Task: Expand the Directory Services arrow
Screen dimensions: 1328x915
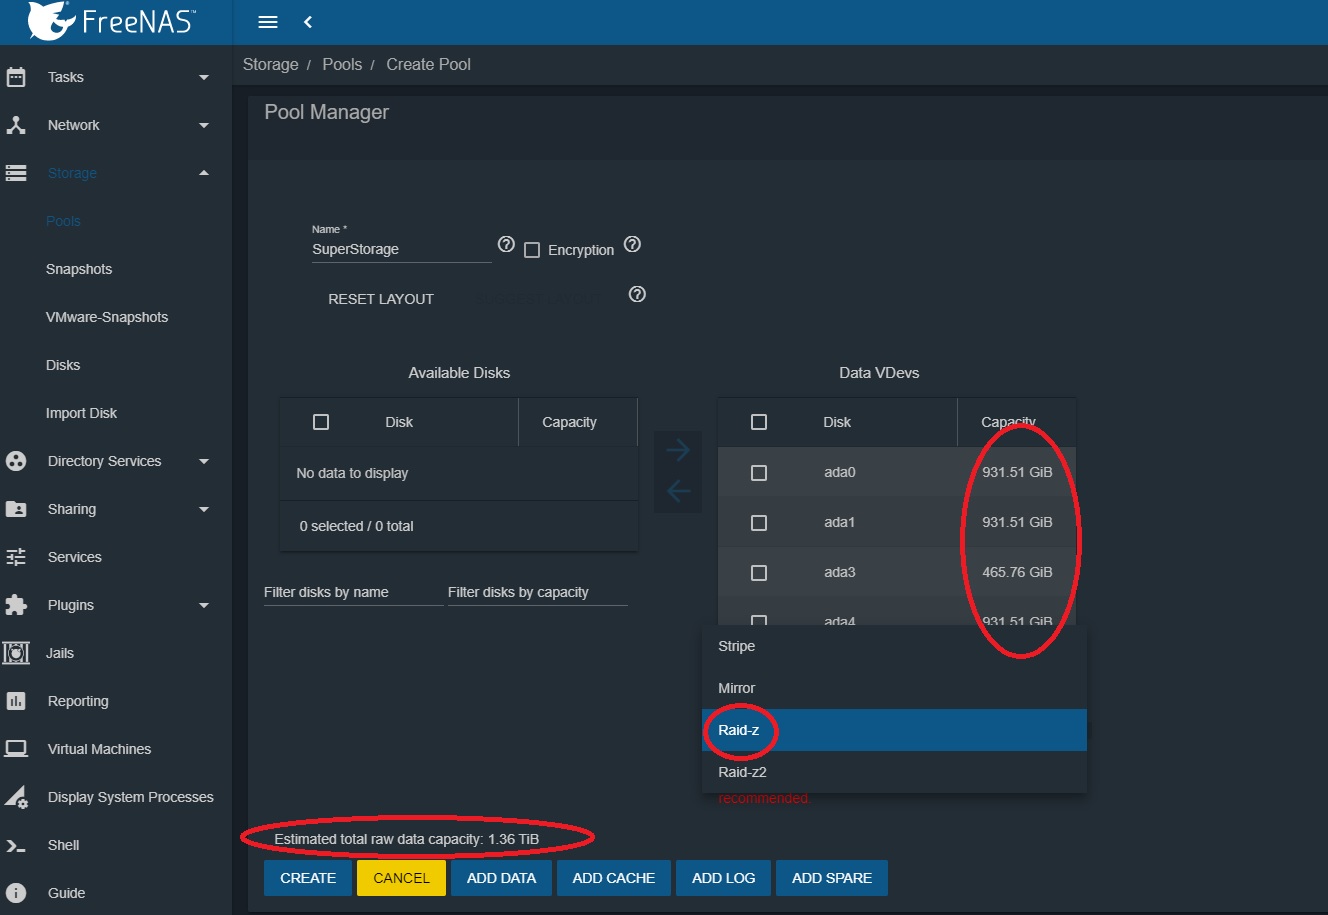Action: [x=204, y=461]
